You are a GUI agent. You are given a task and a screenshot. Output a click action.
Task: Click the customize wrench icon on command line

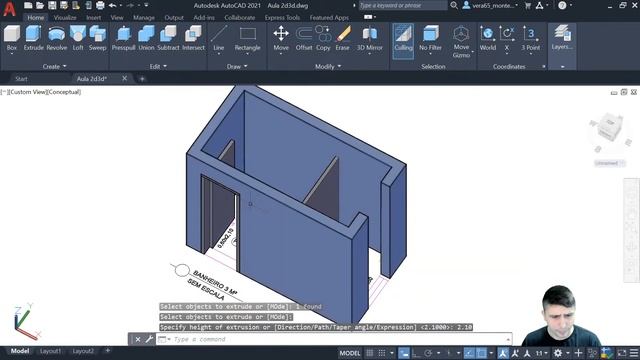coord(149,339)
